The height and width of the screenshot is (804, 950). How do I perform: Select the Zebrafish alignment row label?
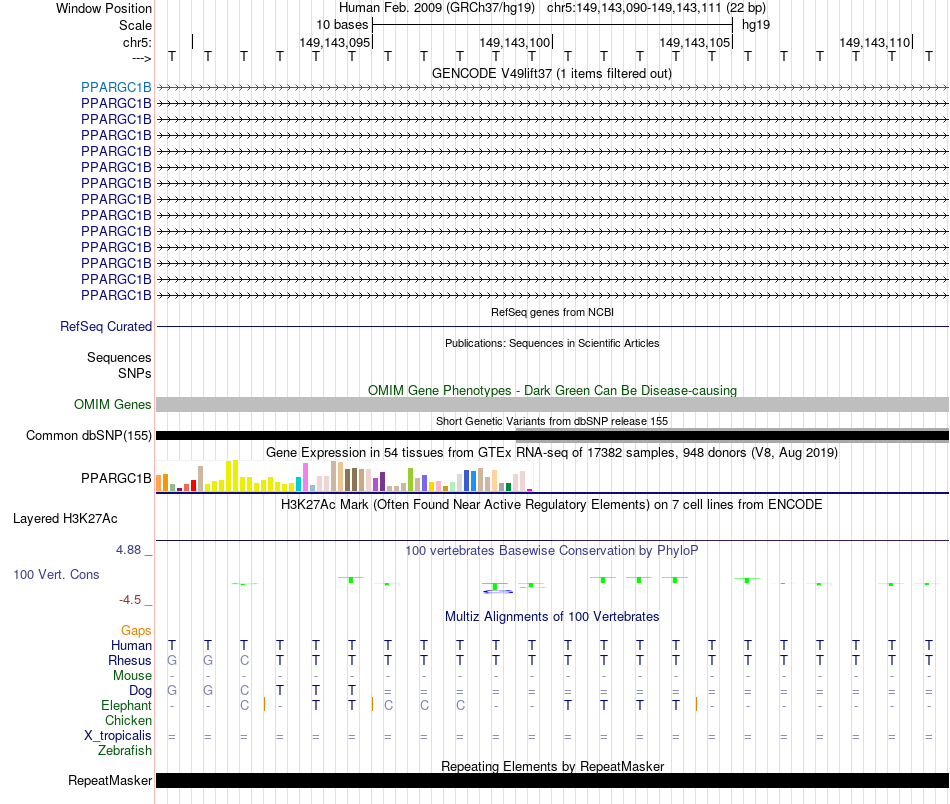point(125,751)
